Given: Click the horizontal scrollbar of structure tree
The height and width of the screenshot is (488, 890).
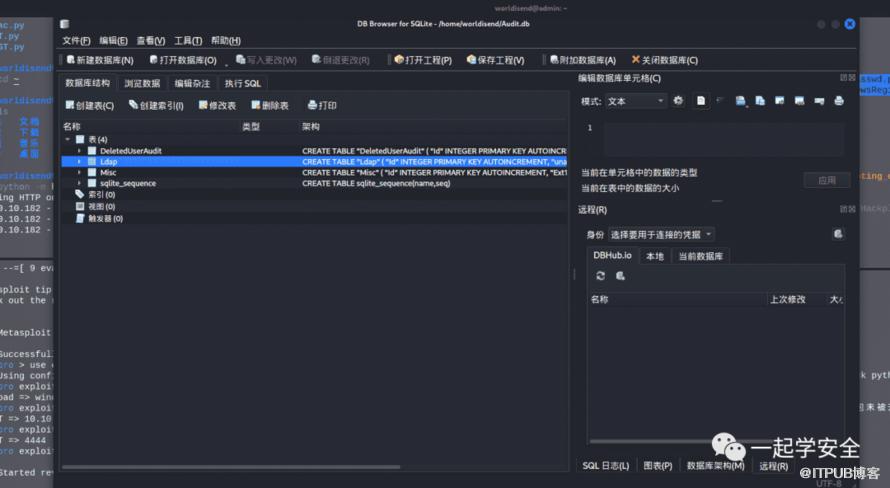Looking at the screenshot, I should [231, 467].
